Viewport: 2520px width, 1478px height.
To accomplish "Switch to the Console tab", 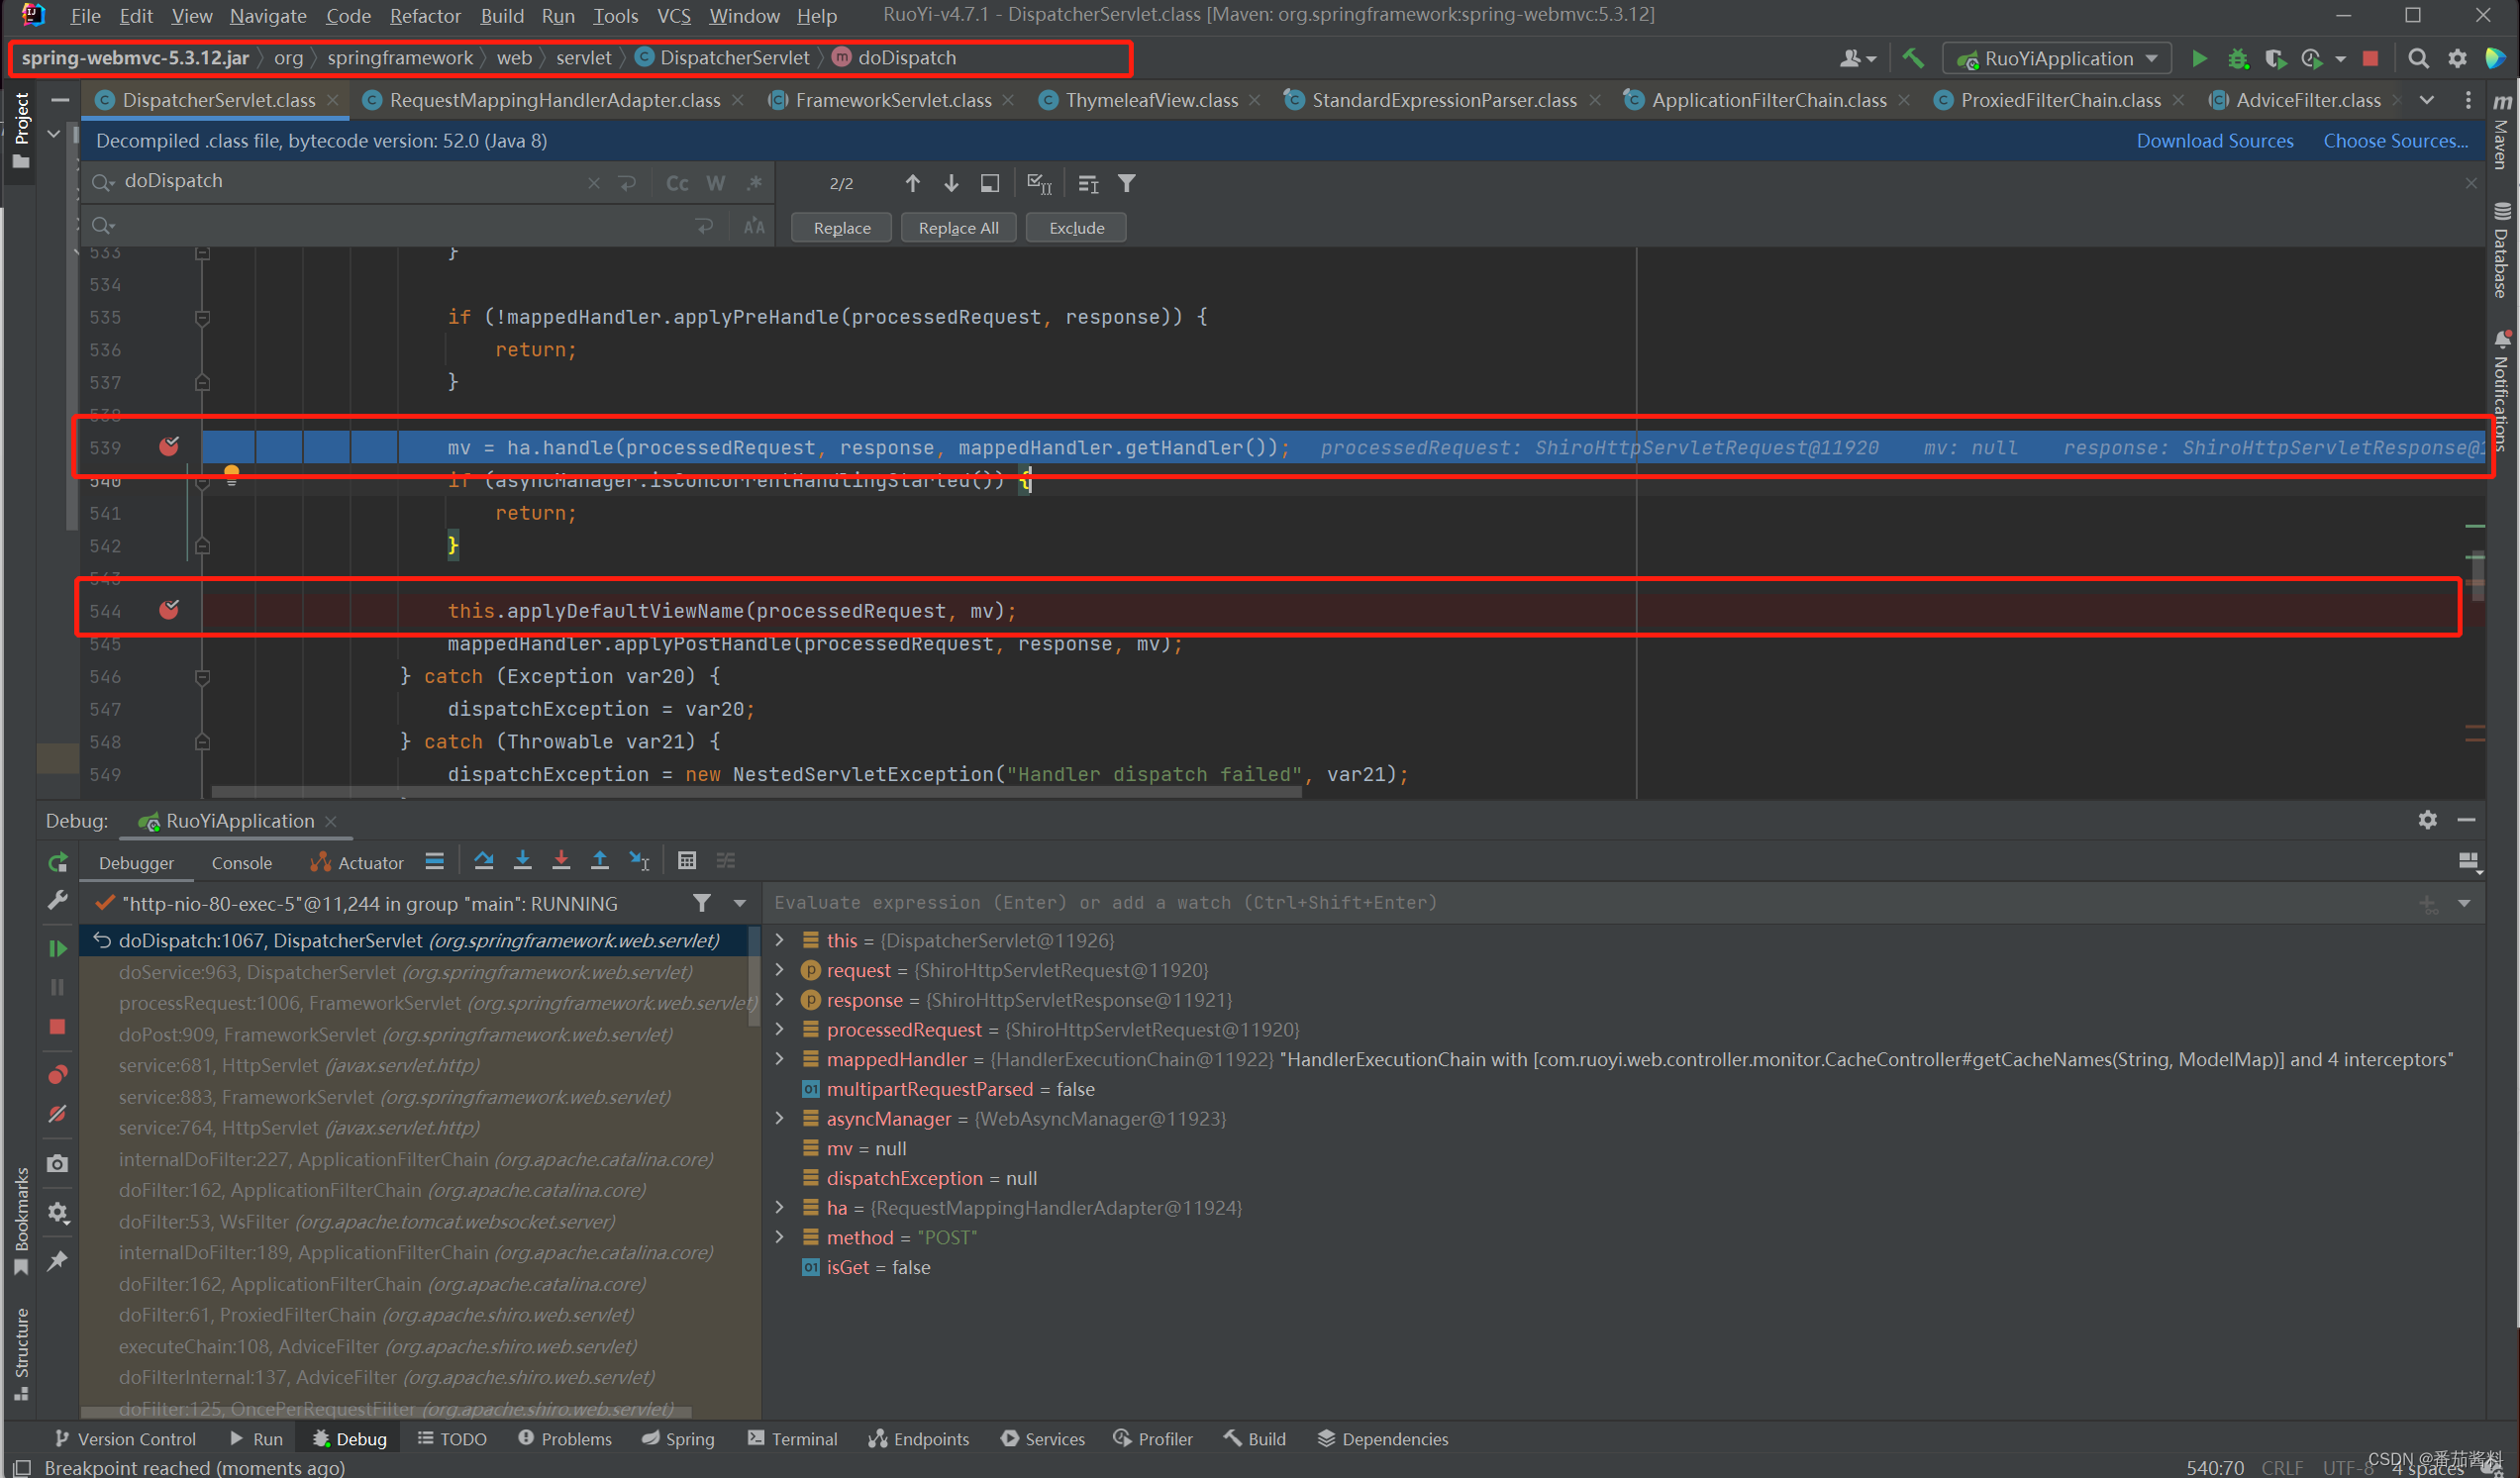I will [241, 863].
